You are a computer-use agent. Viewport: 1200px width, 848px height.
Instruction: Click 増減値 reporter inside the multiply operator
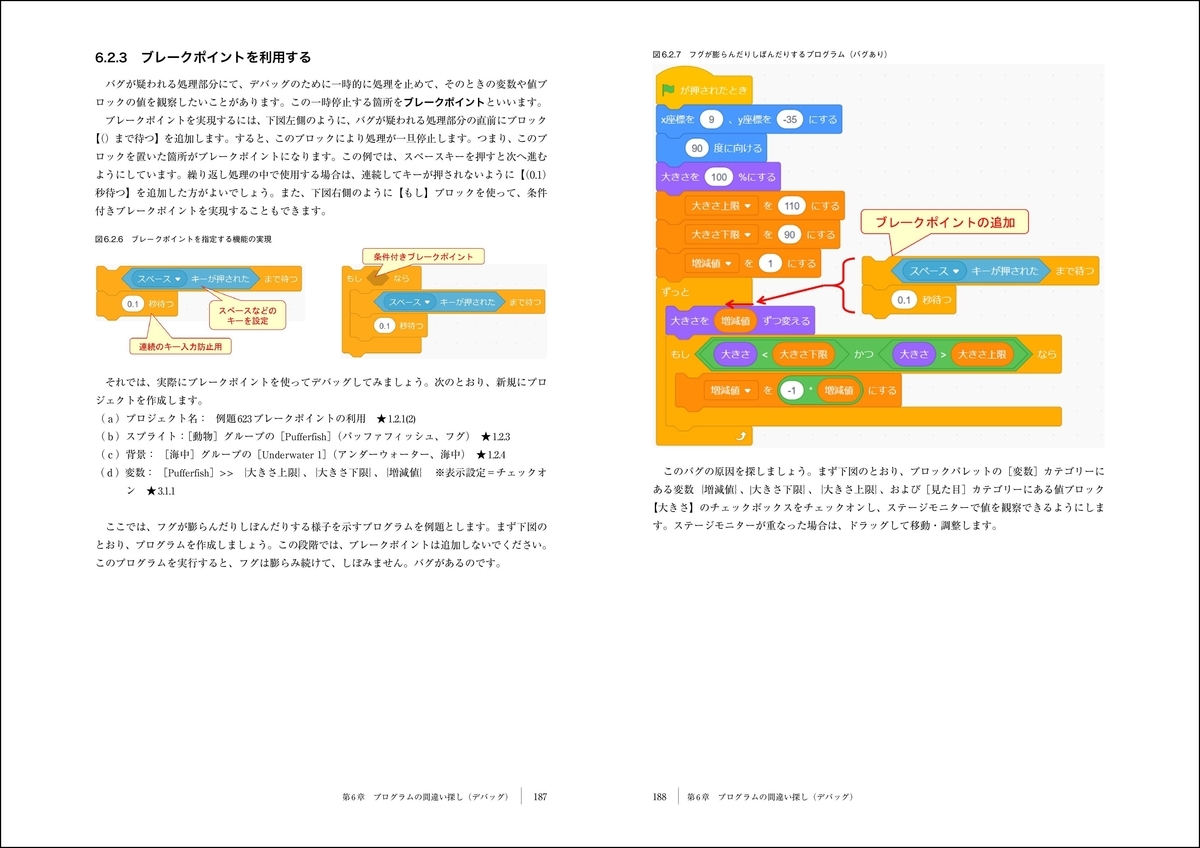[x=840, y=391]
